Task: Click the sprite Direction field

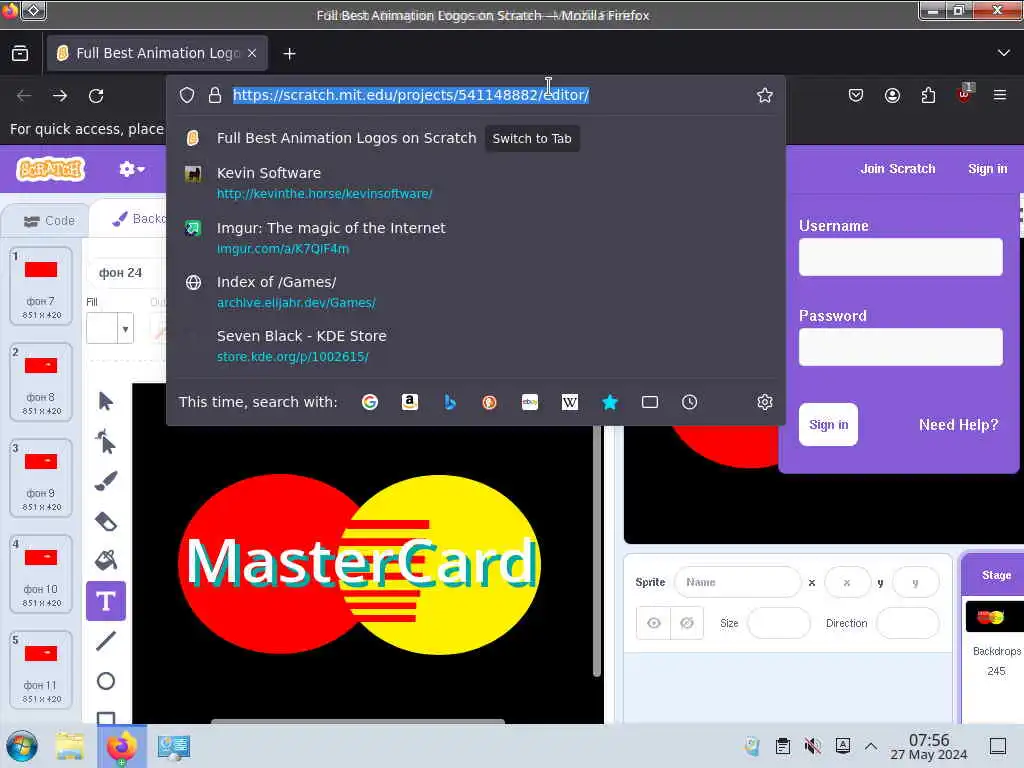Action: [x=908, y=623]
